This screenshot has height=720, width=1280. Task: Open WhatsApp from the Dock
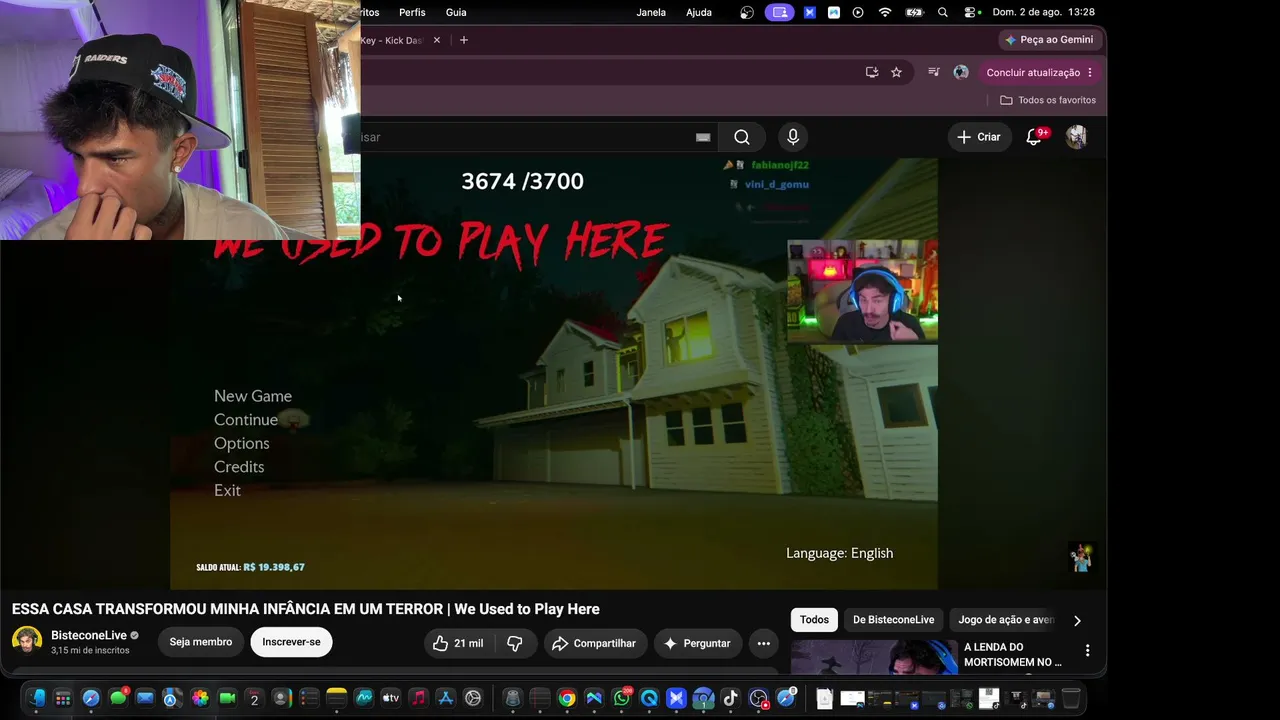point(621,698)
